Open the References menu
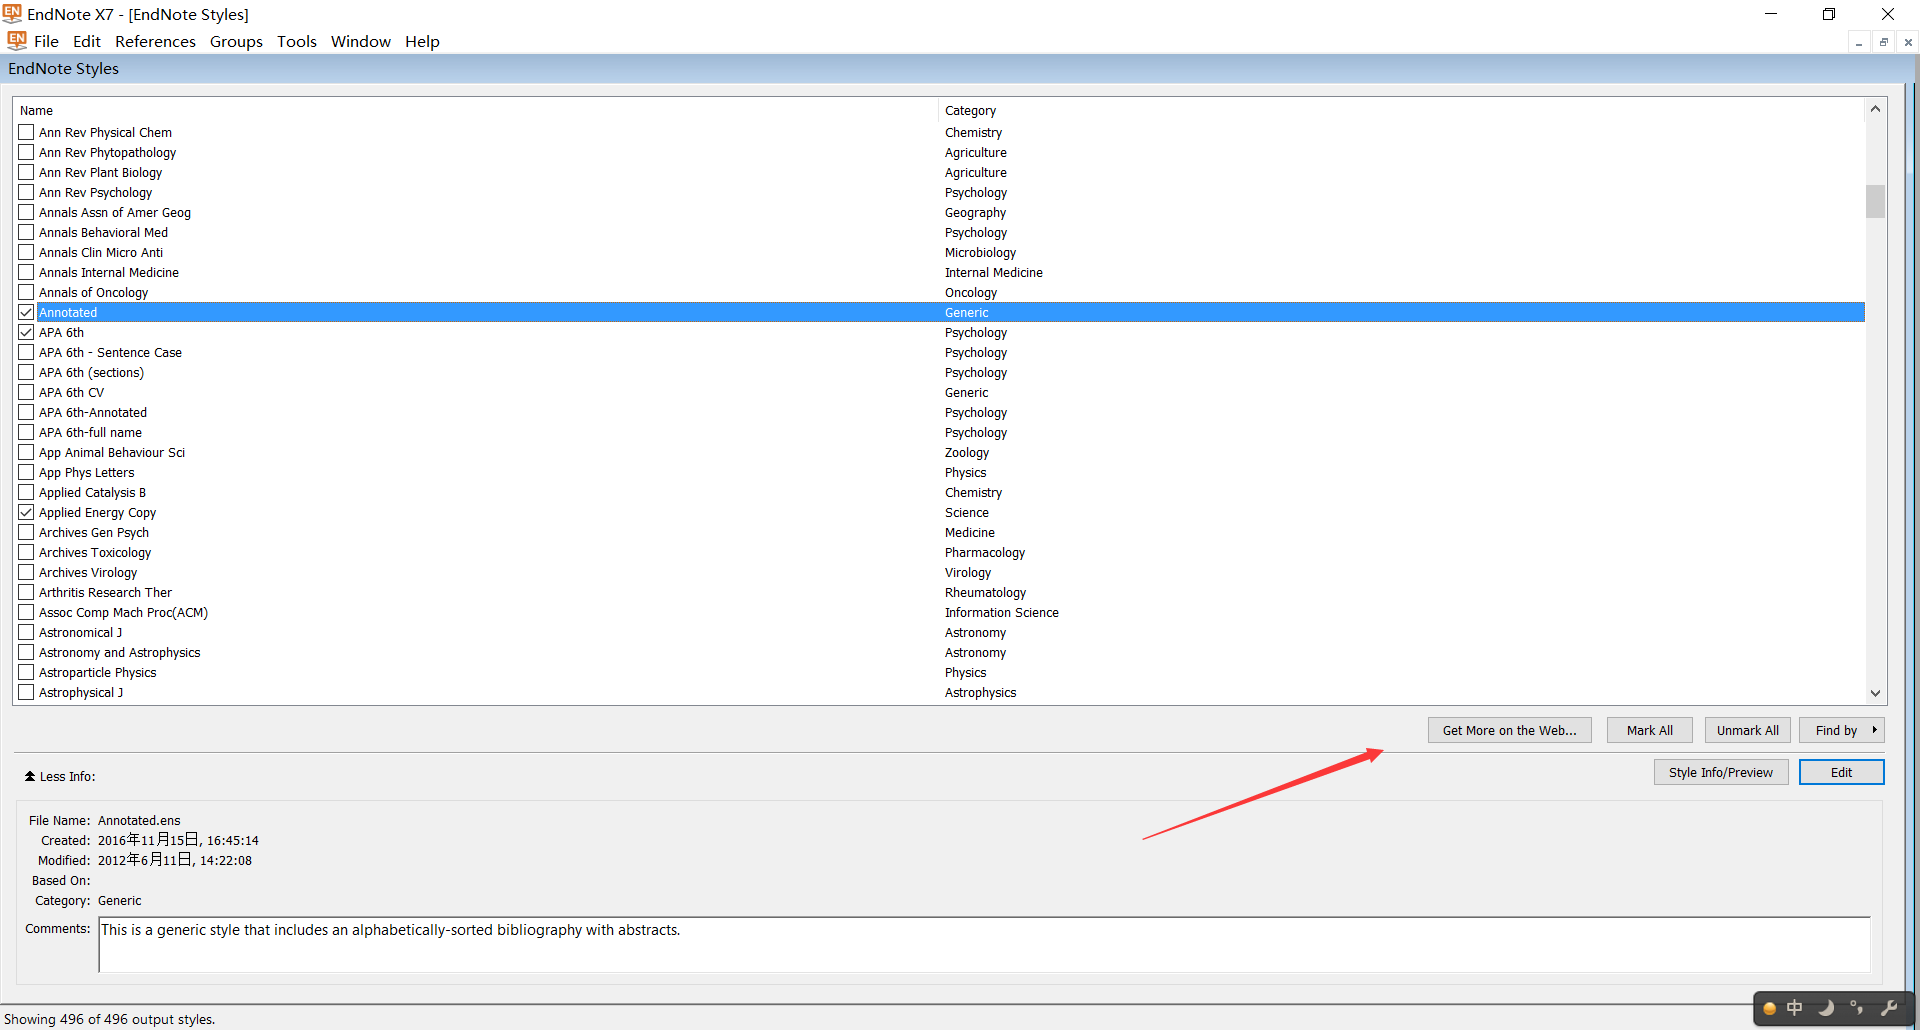The image size is (1920, 1030). click(155, 41)
